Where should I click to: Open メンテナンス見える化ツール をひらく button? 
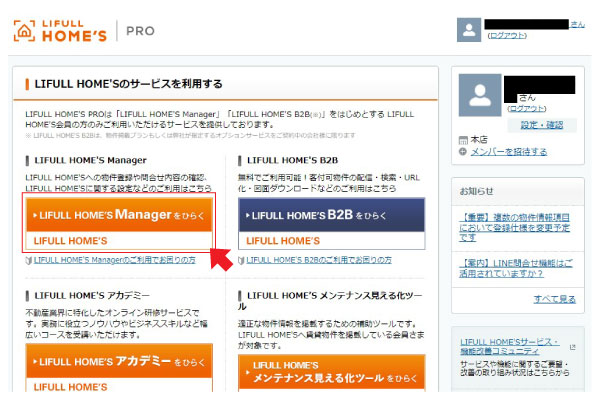point(331,373)
